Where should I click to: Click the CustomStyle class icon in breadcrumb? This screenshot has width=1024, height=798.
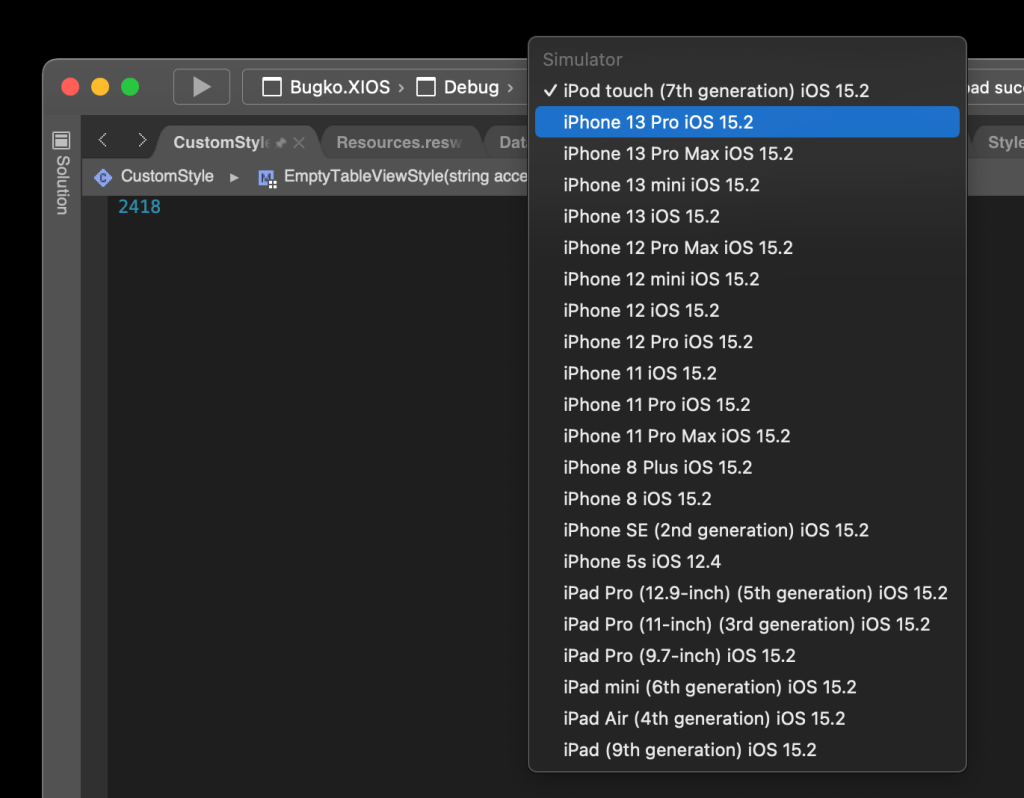102,177
